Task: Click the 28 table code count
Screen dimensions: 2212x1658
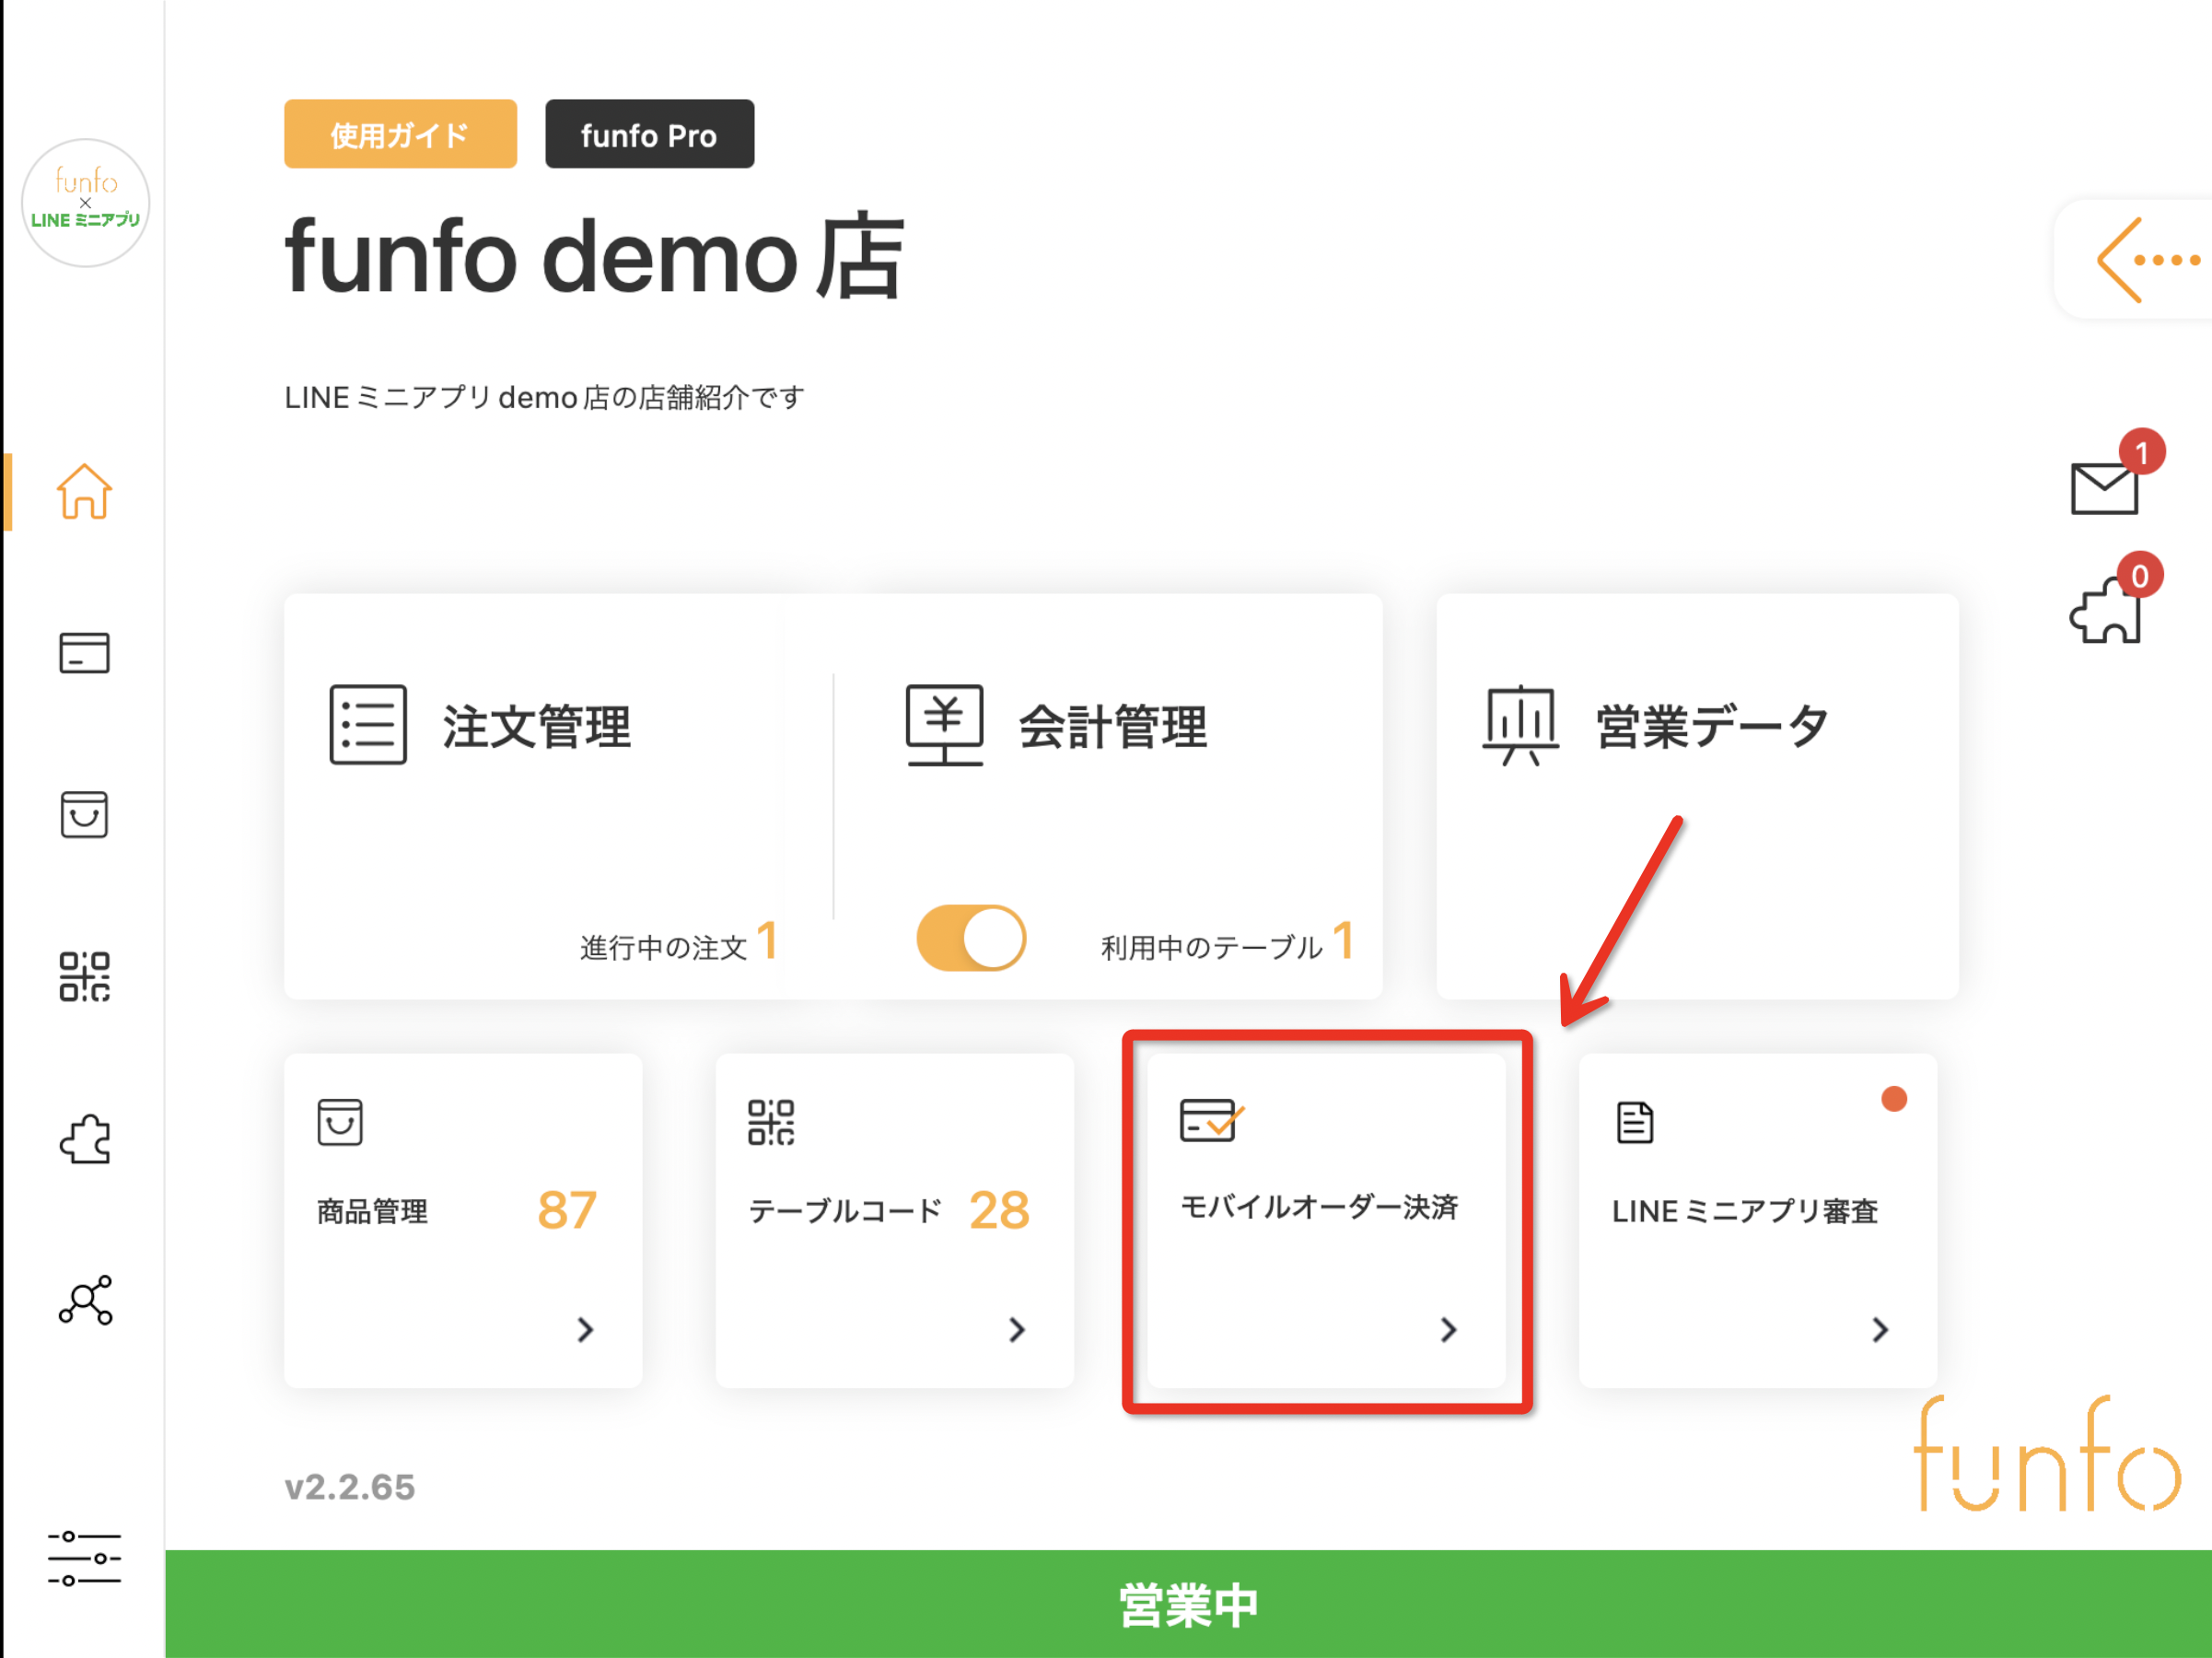Action: click(999, 1211)
